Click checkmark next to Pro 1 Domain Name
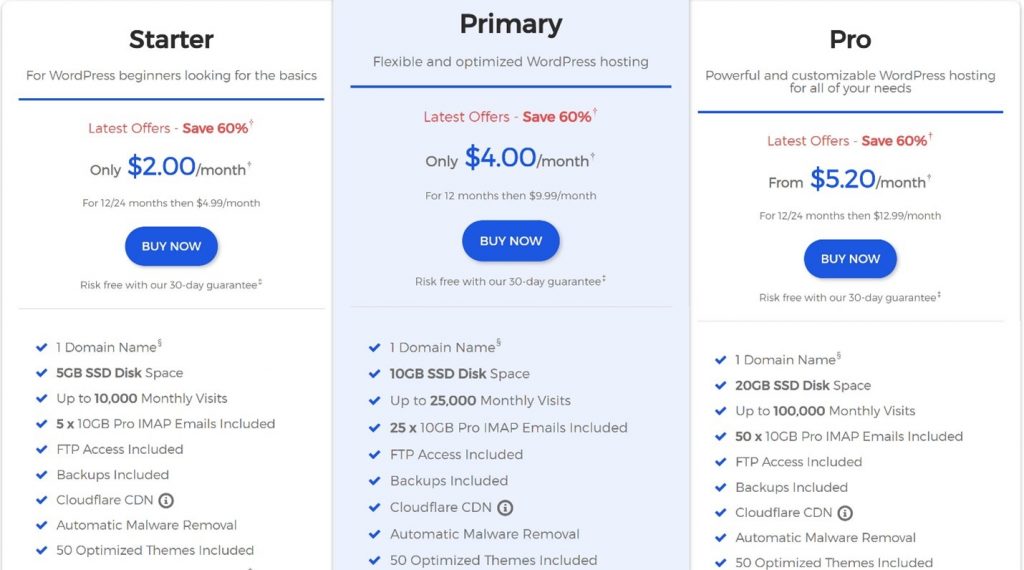Screen dimensions: 1024x570 [x=720, y=360]
